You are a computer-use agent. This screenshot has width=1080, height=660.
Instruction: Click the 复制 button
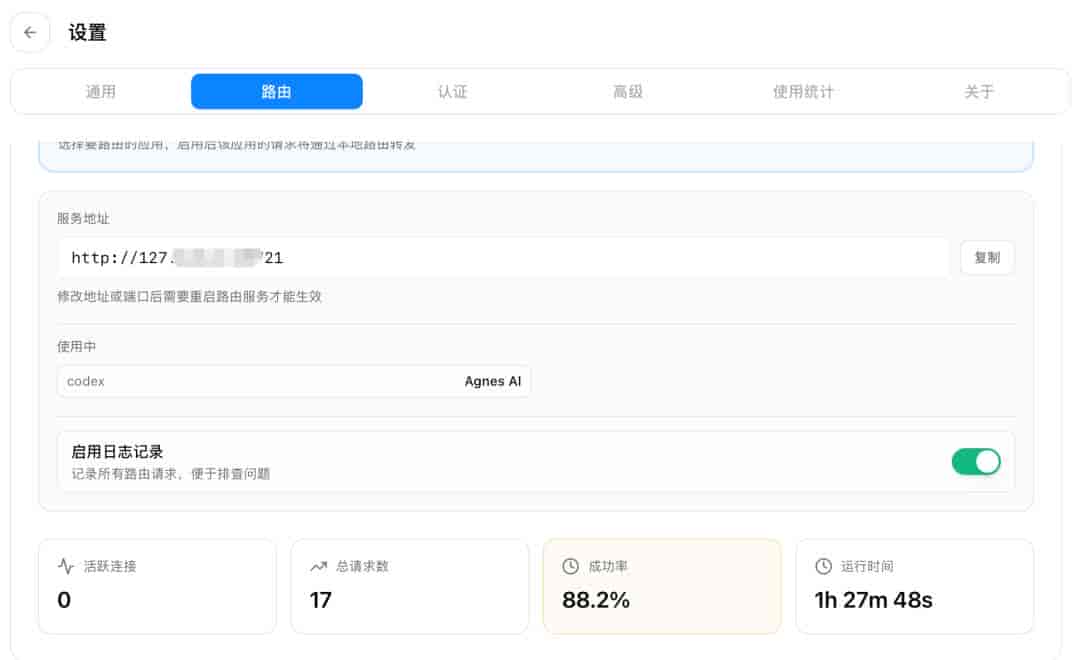987,258
